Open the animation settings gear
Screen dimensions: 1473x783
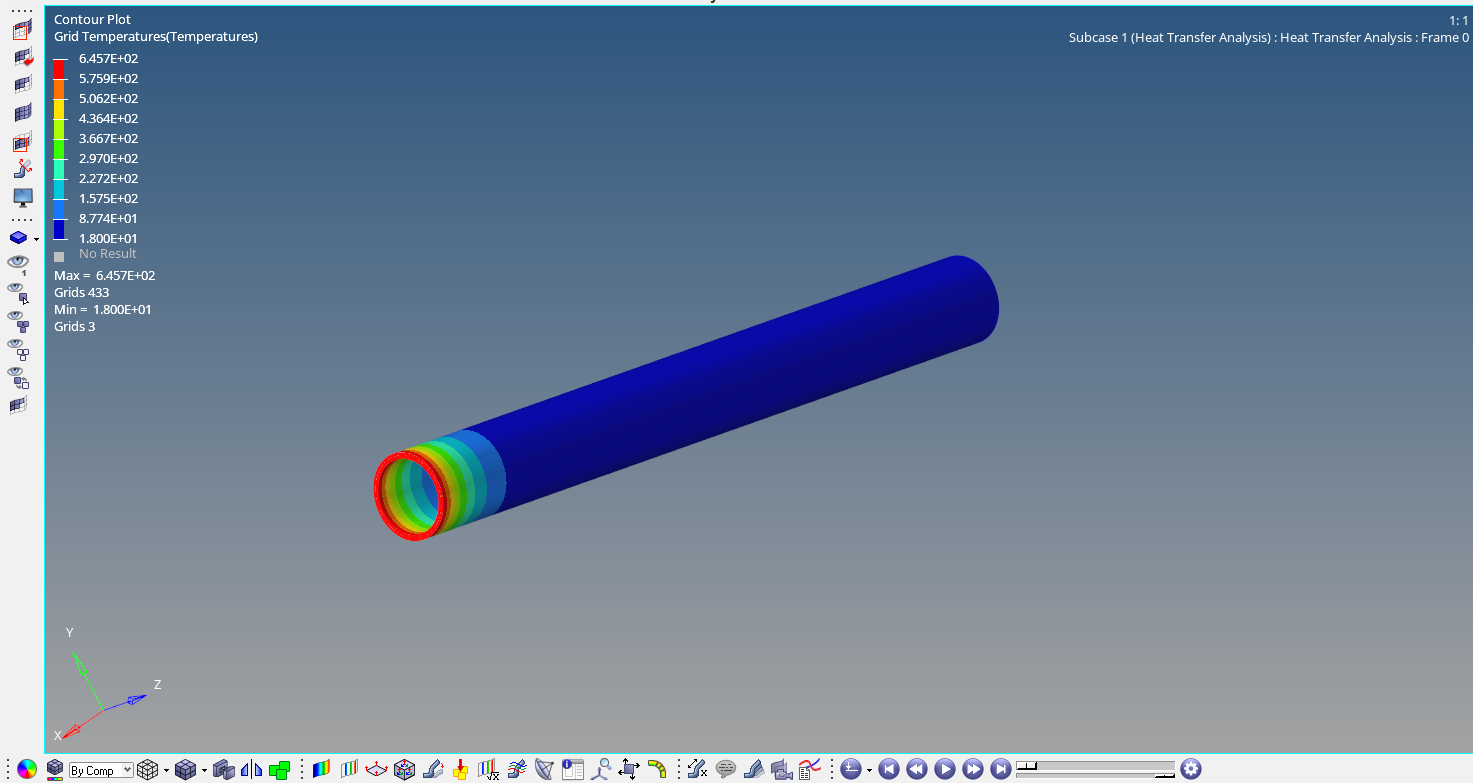[x=1190, y=769]
